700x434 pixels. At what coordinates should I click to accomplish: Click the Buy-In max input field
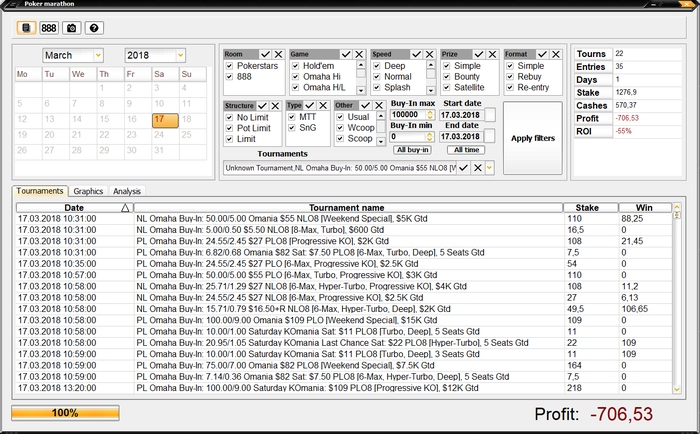click(x=408, y=115)
